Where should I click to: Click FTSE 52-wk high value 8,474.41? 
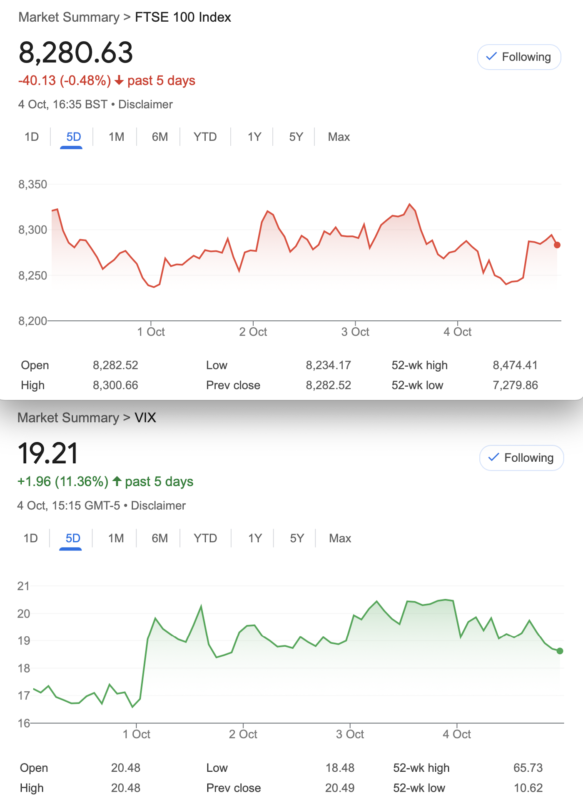[x=515, y=365]
